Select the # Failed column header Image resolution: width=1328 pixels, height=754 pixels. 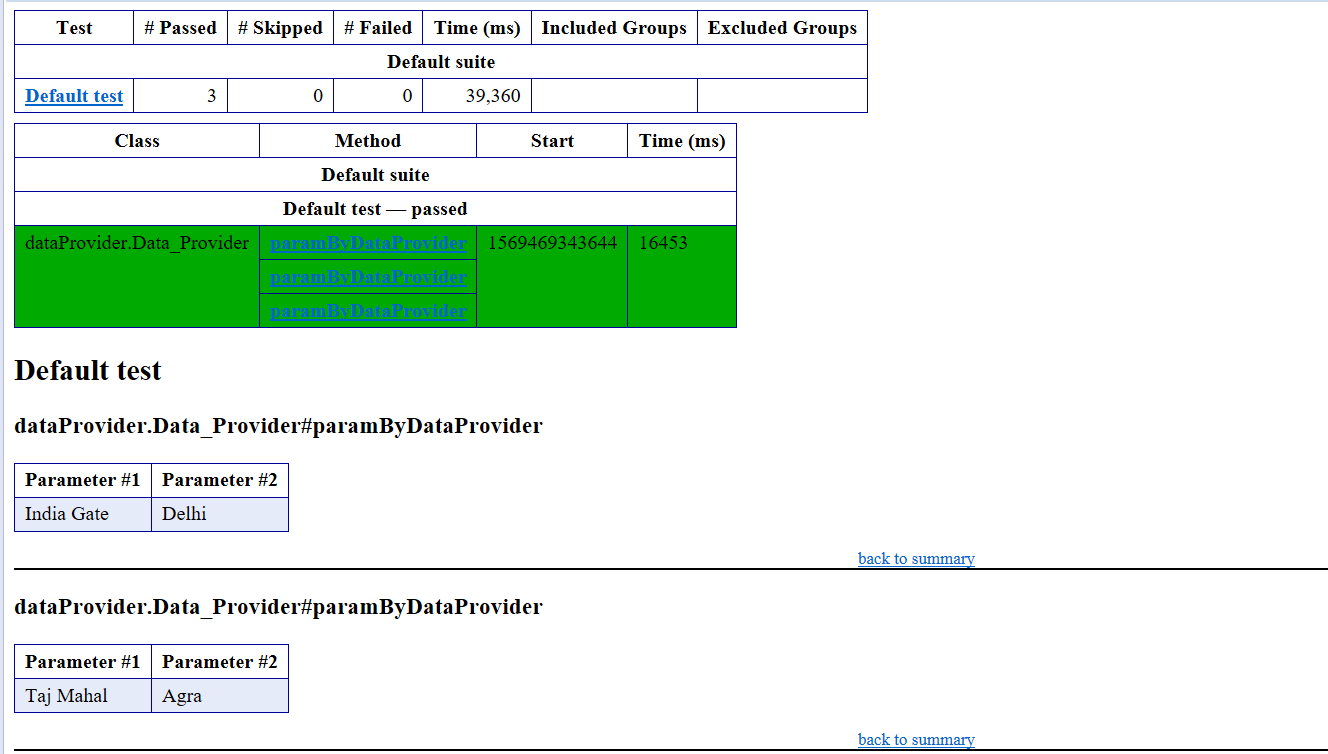(x=378, y=27)
